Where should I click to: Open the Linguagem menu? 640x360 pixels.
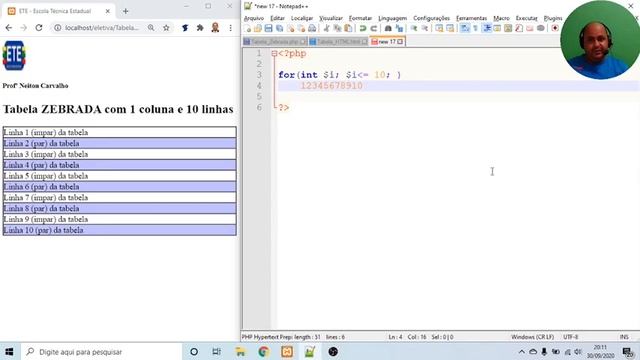pyautogui.click(x=392, y=18)
